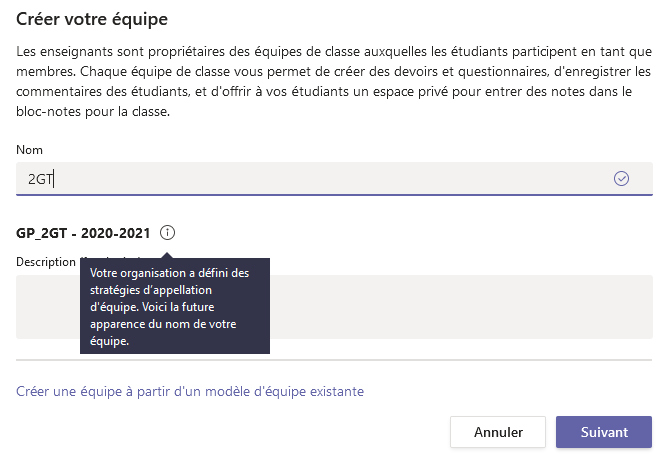Click the Créer votre équipe heading

click(92, 19)
